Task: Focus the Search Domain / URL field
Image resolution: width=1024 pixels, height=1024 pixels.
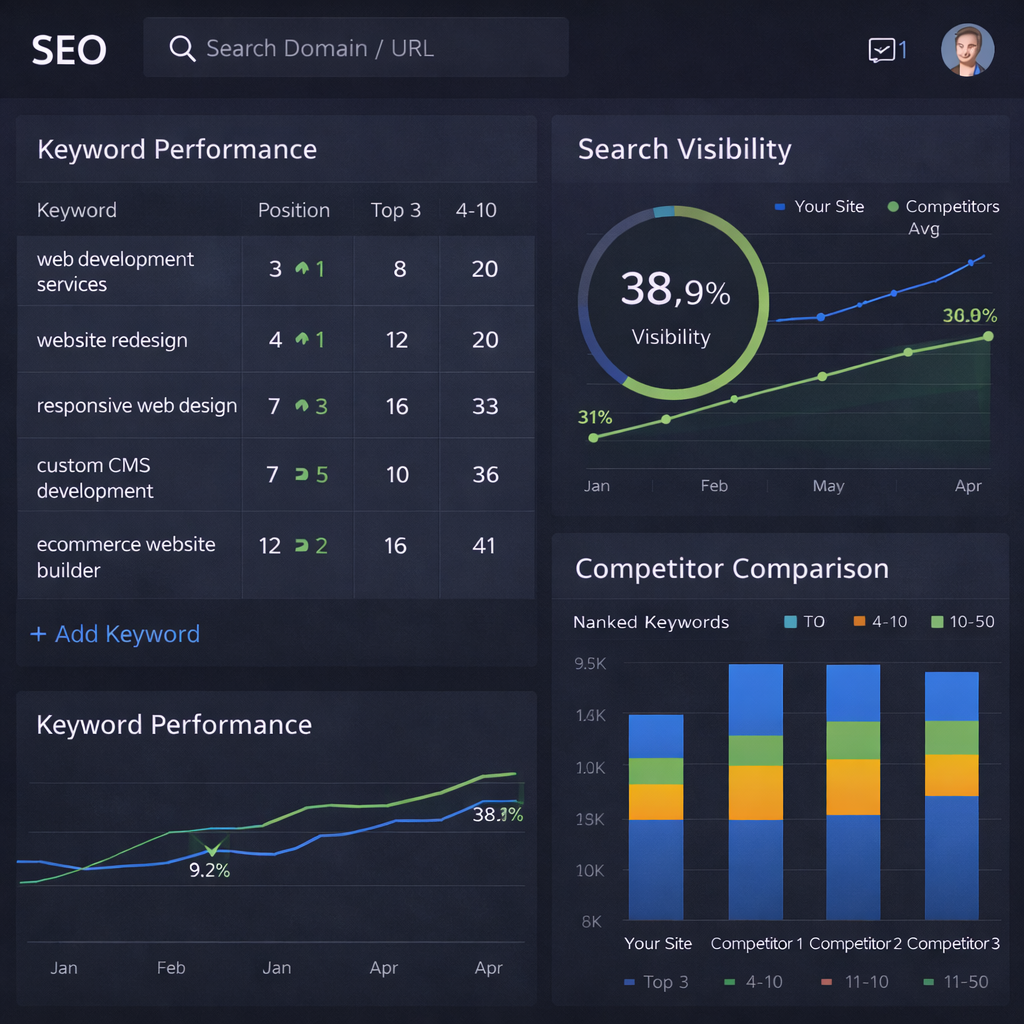Action: [x=370, y=48]
